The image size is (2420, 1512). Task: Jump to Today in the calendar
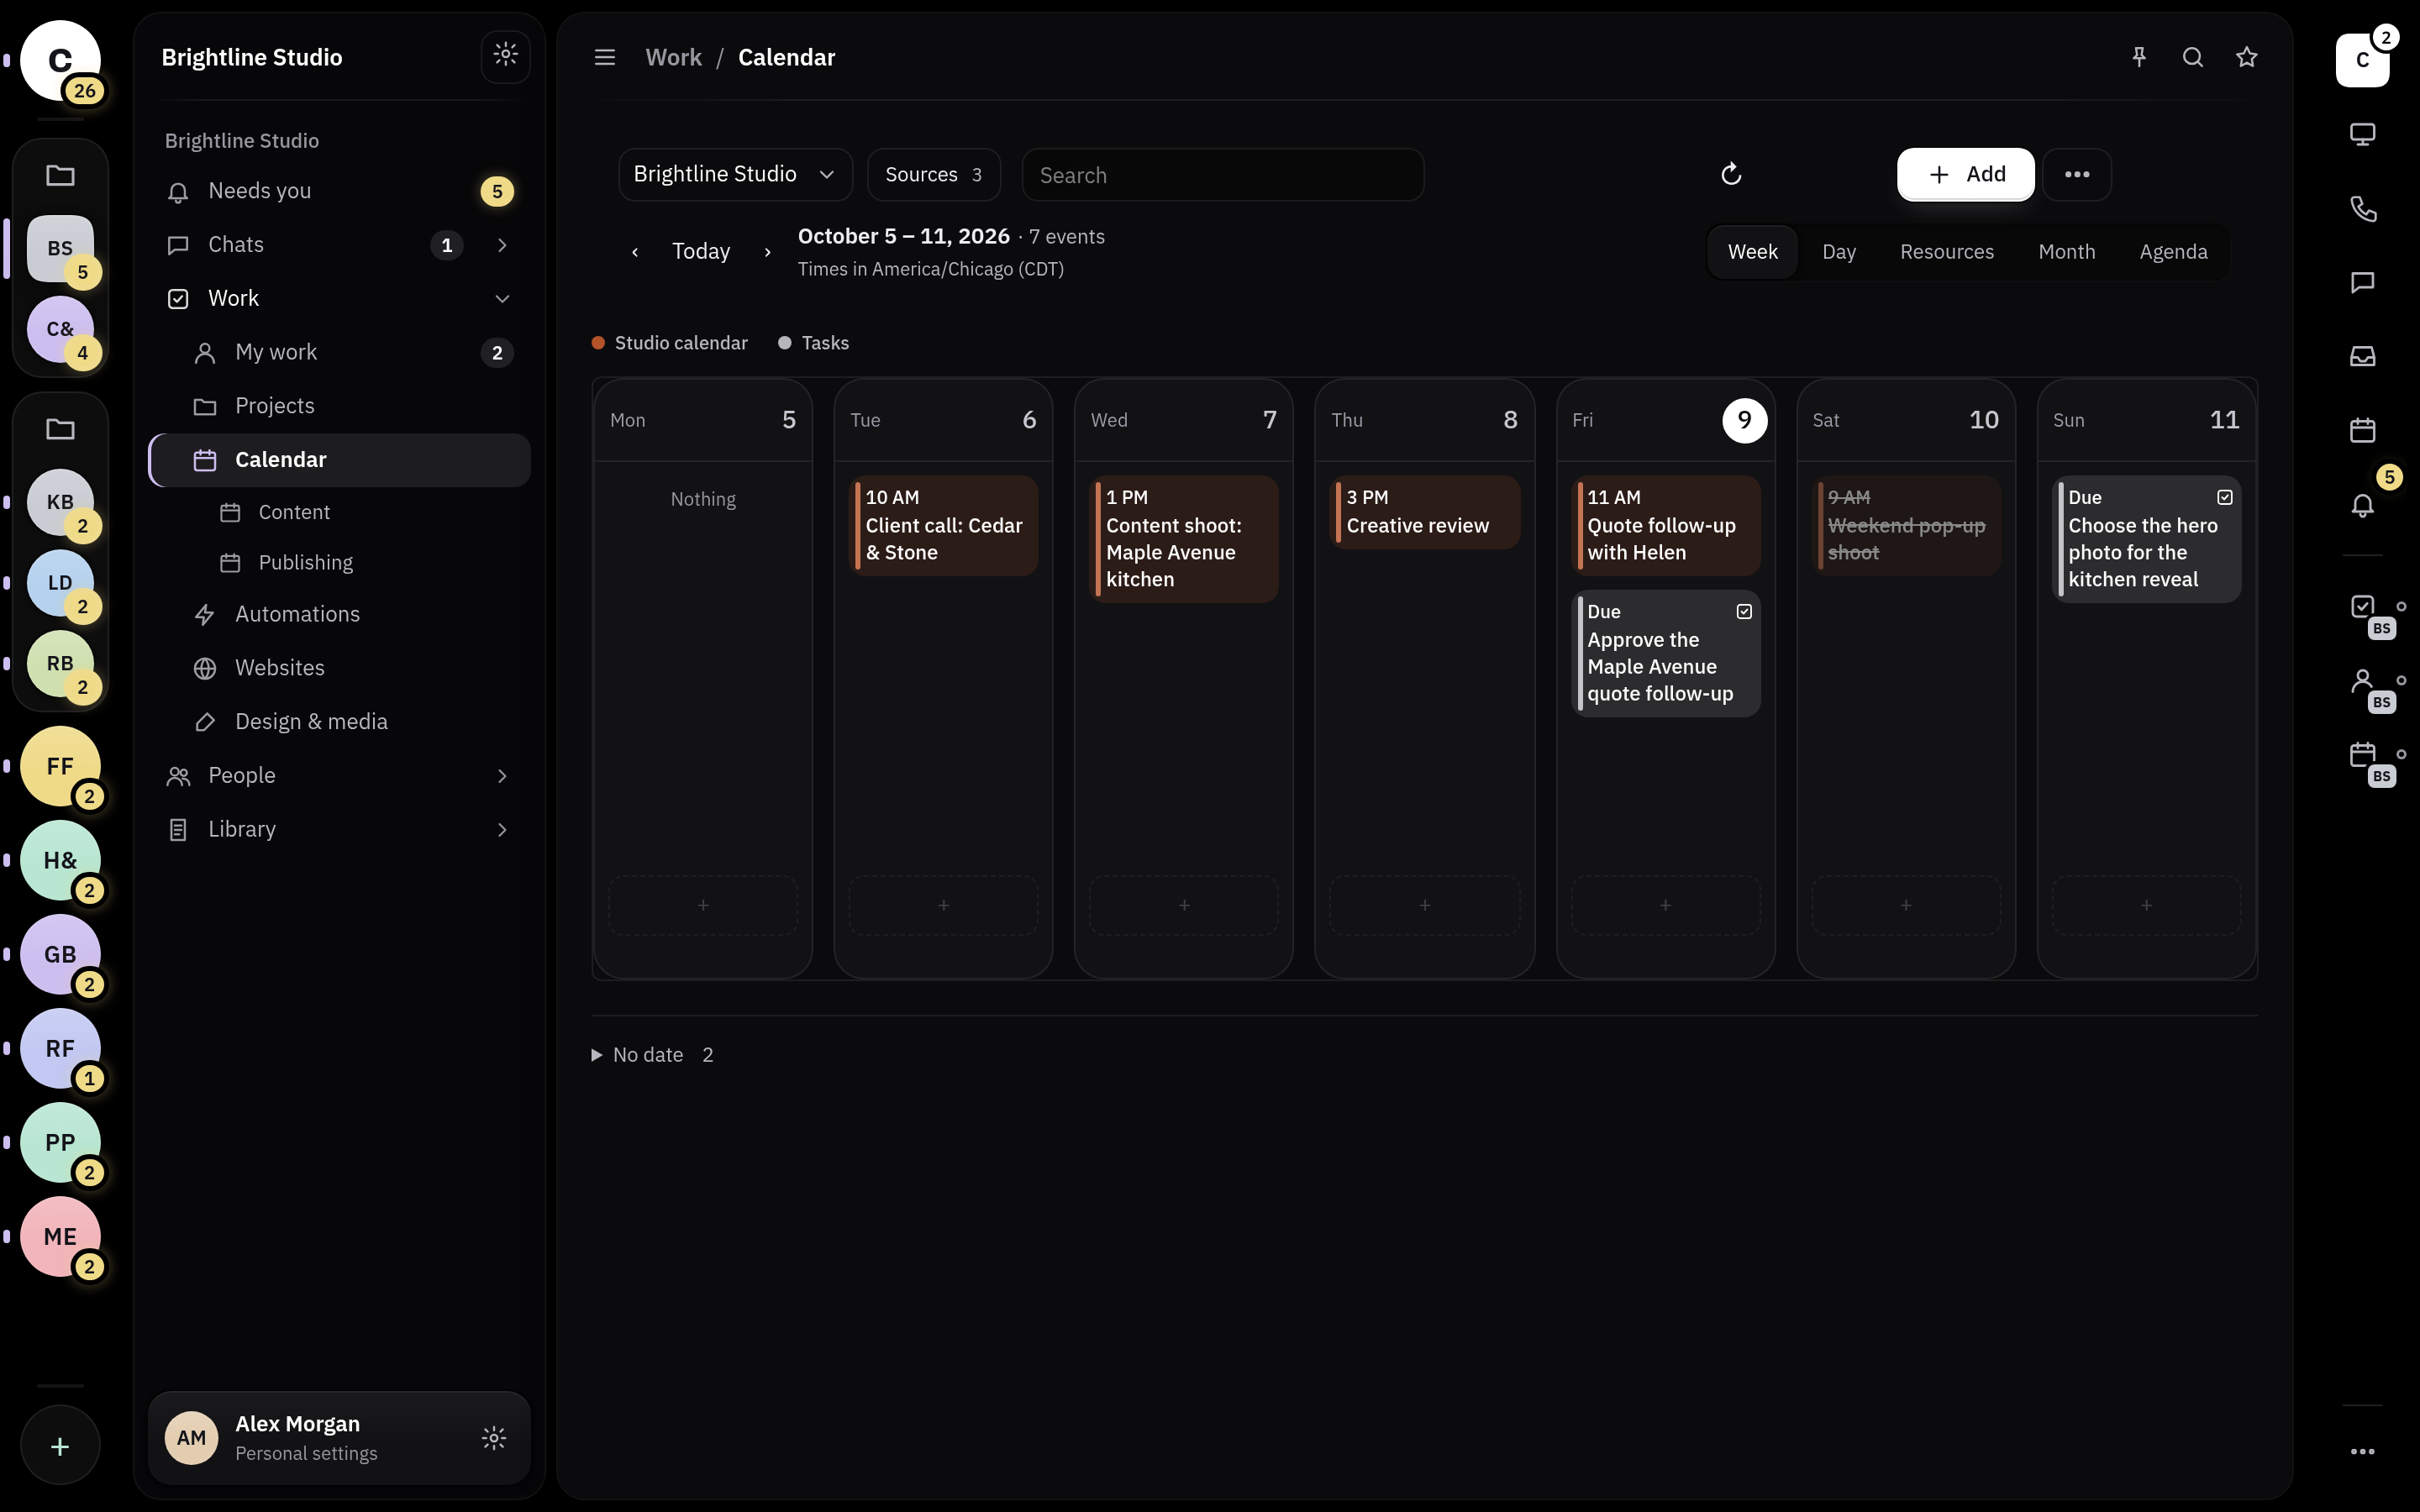point(701,251)
